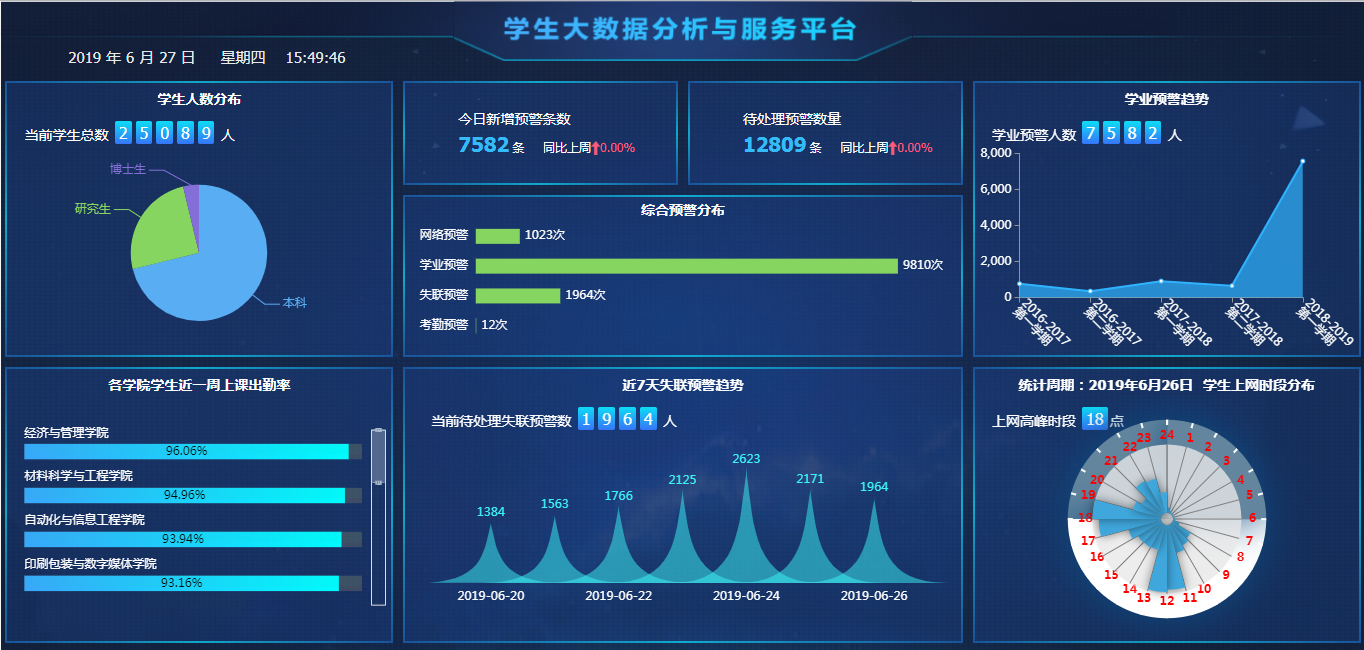The image size is (1364, 650).
Task: Select the 失联预警 bar showing 1964次
Action: (517, 296)
